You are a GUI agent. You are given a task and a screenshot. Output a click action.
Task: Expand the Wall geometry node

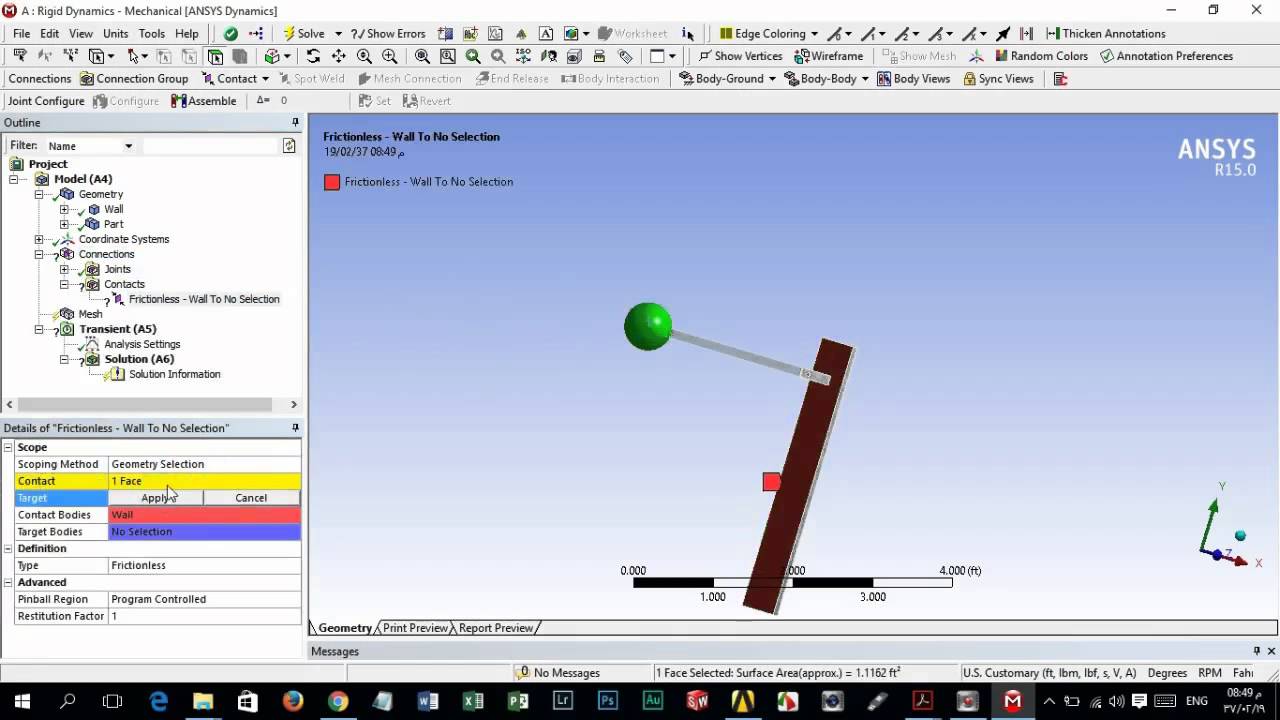pos(64,209)
